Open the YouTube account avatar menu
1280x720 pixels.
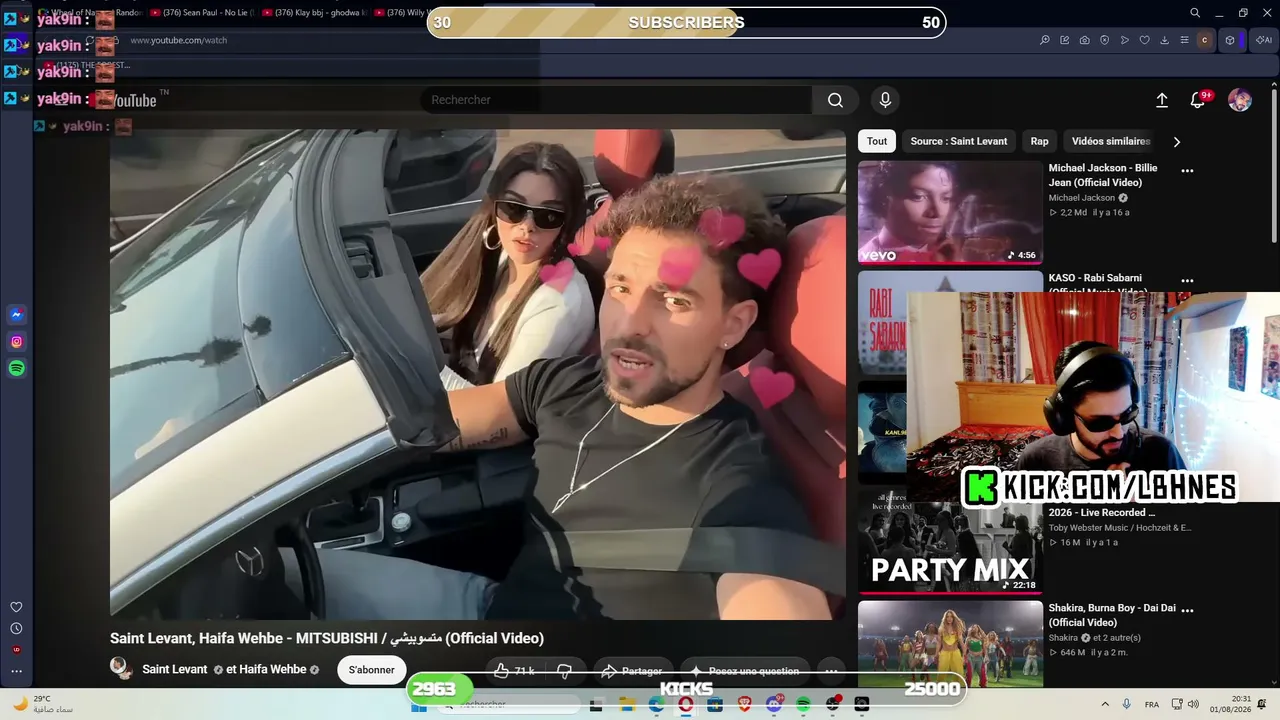(1240, 100)
